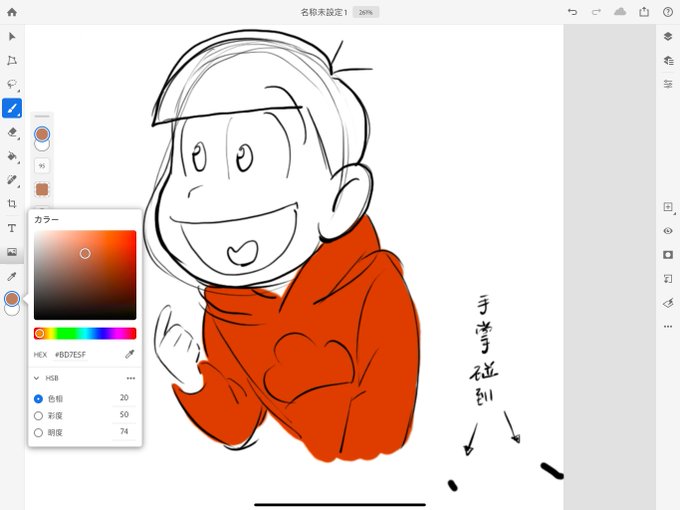Open cloud document status icon
Screen dimensions: 680x510
coord(620,12)
